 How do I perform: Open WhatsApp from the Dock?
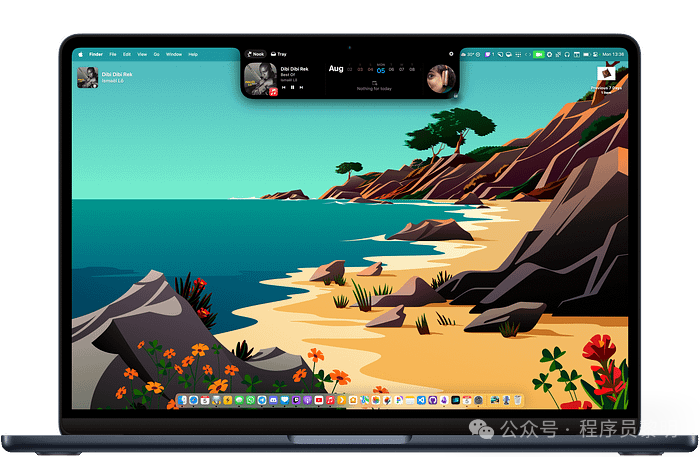(x=250, y=400)
